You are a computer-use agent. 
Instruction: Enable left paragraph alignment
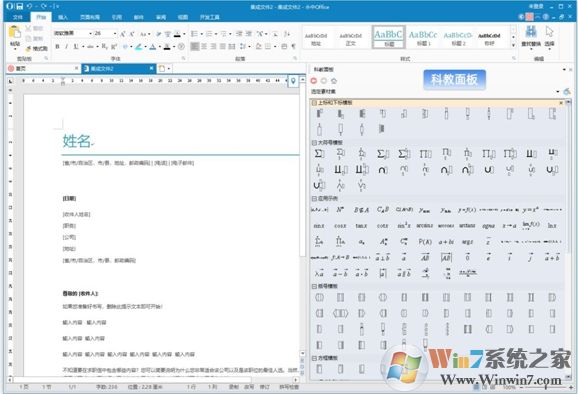[x=195, y=46]
